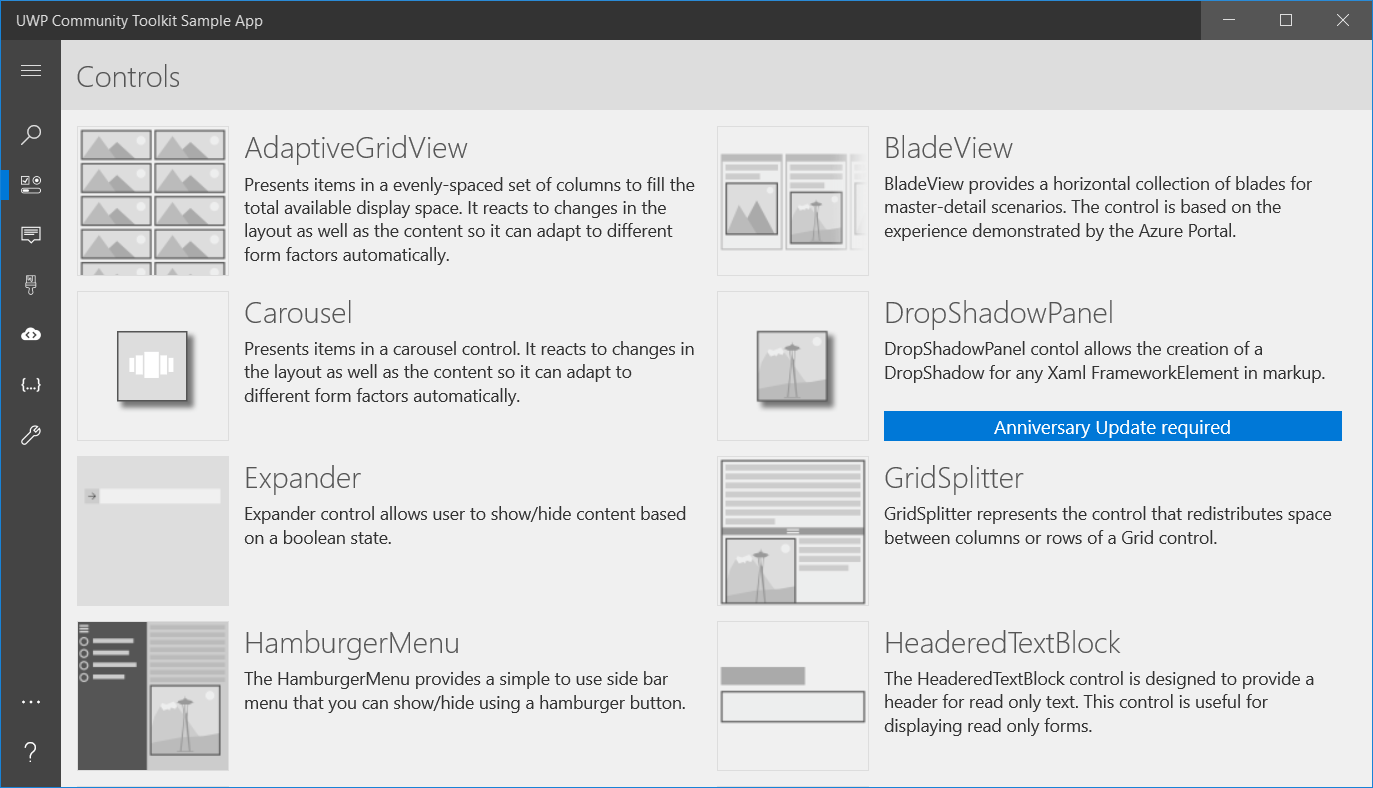
Task: Open the speech bubble notifications category icon
Action: coord(31,235)
